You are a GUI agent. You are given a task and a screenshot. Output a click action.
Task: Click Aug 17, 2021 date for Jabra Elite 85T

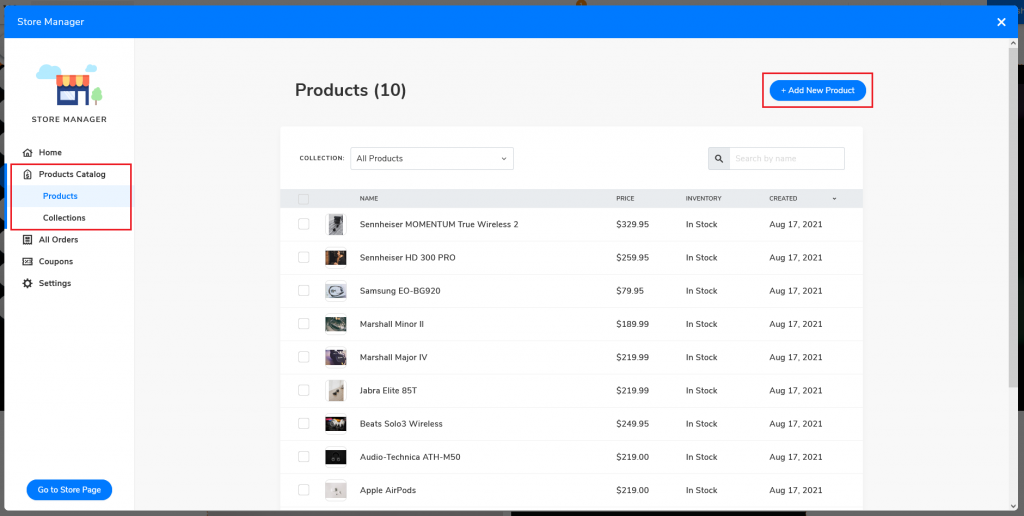pyautogui.click(x=795, y=391)
